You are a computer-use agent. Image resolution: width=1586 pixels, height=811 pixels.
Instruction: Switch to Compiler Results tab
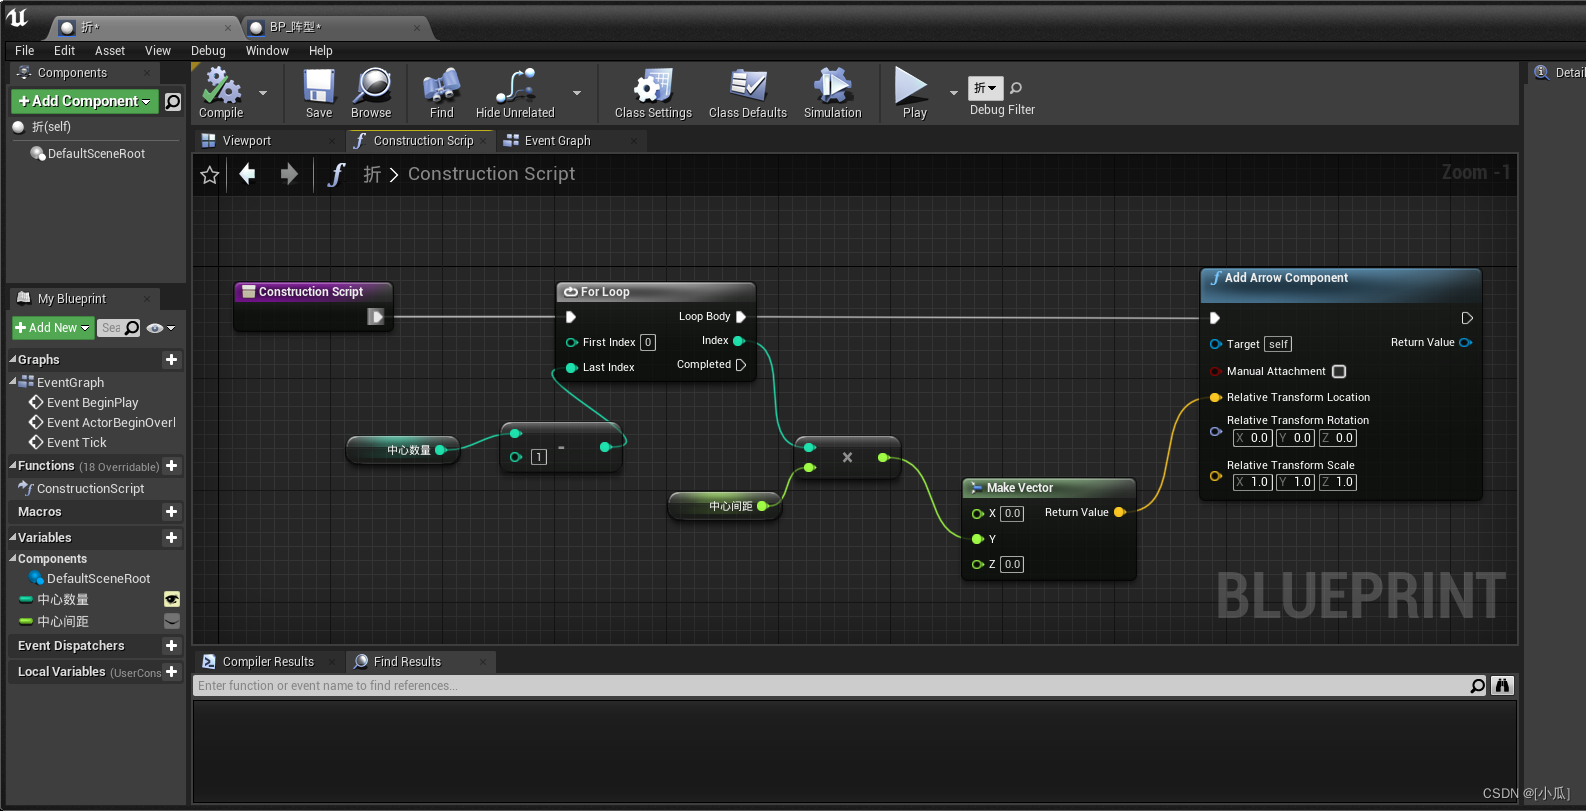tap(268, 662)
